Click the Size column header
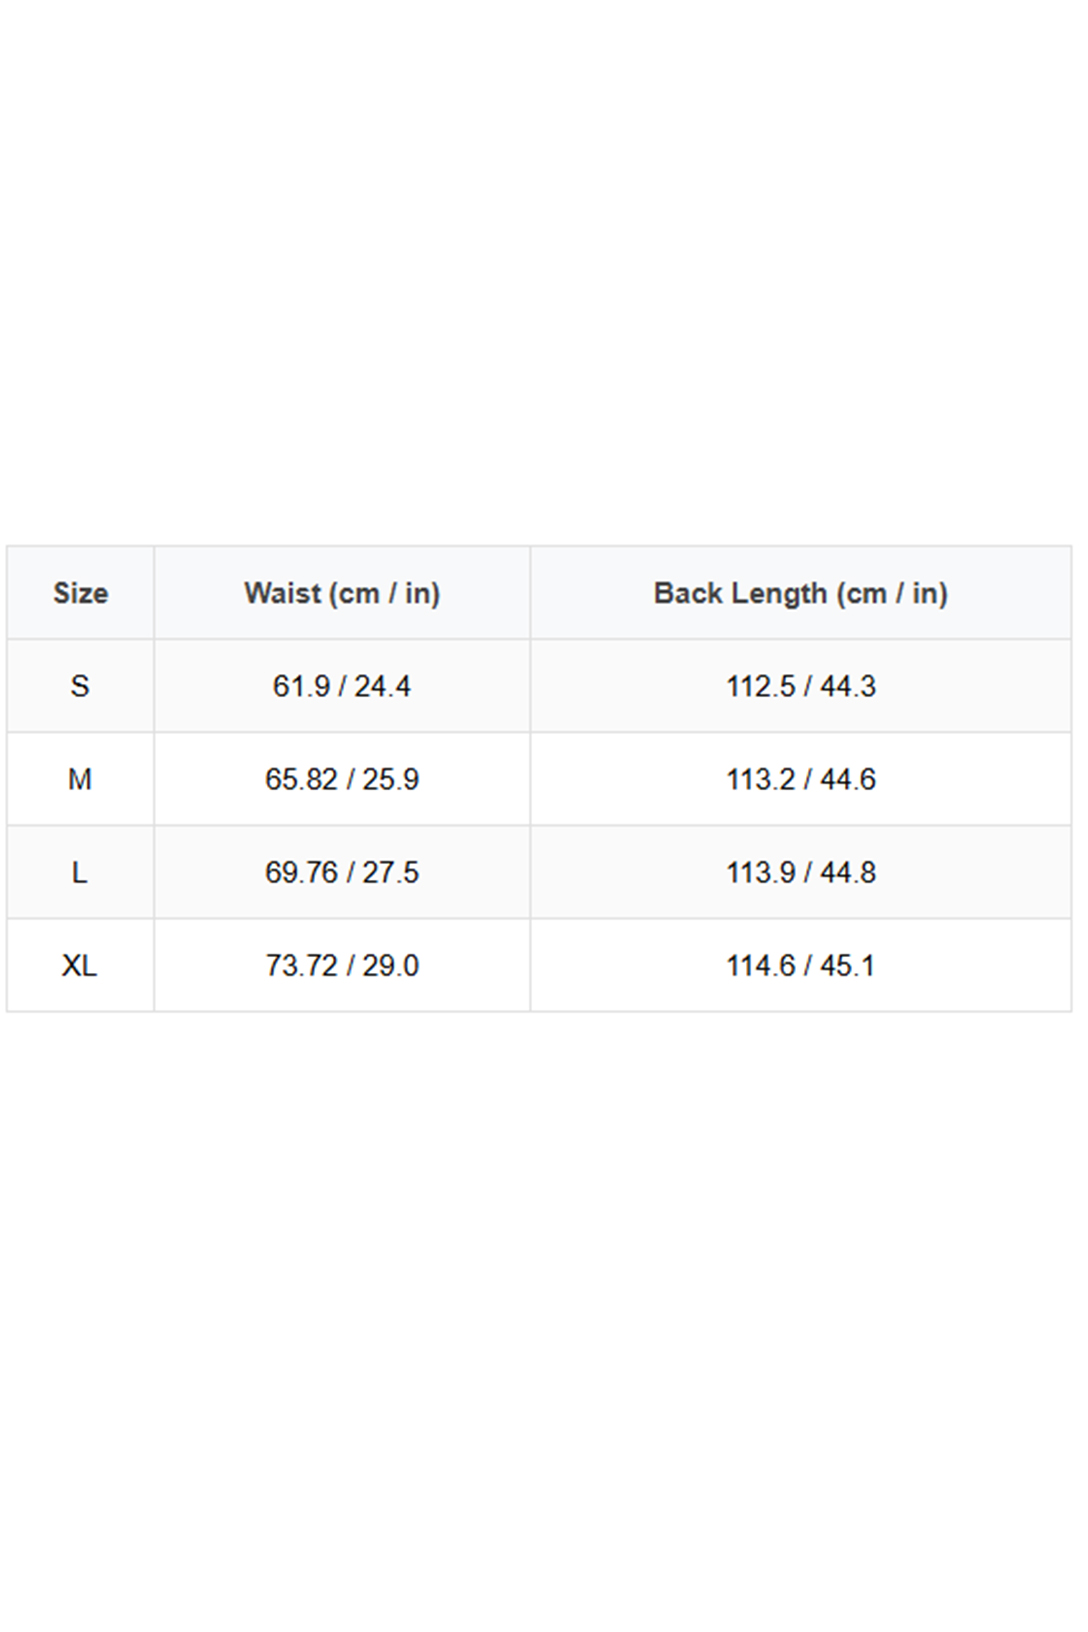 (80, 593)
